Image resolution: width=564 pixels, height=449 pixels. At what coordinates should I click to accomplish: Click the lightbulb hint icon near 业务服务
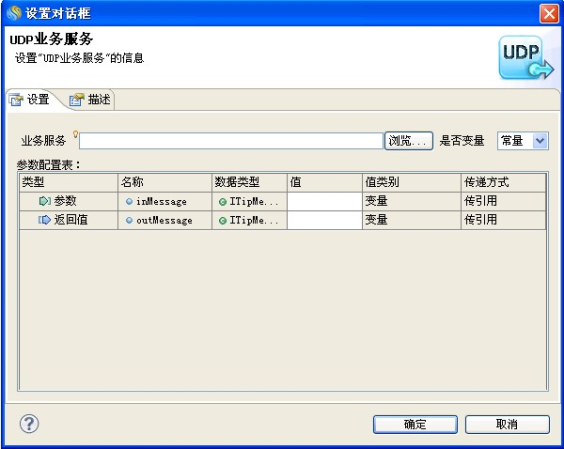click(x=75, y=134)
